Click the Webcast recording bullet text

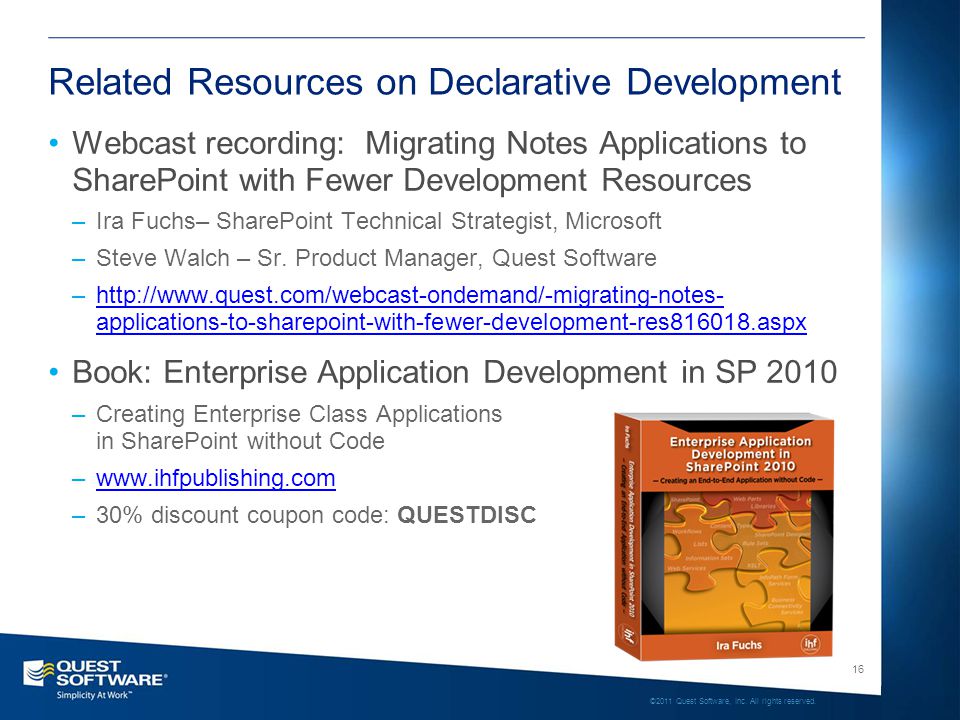[x=439, y=162]
